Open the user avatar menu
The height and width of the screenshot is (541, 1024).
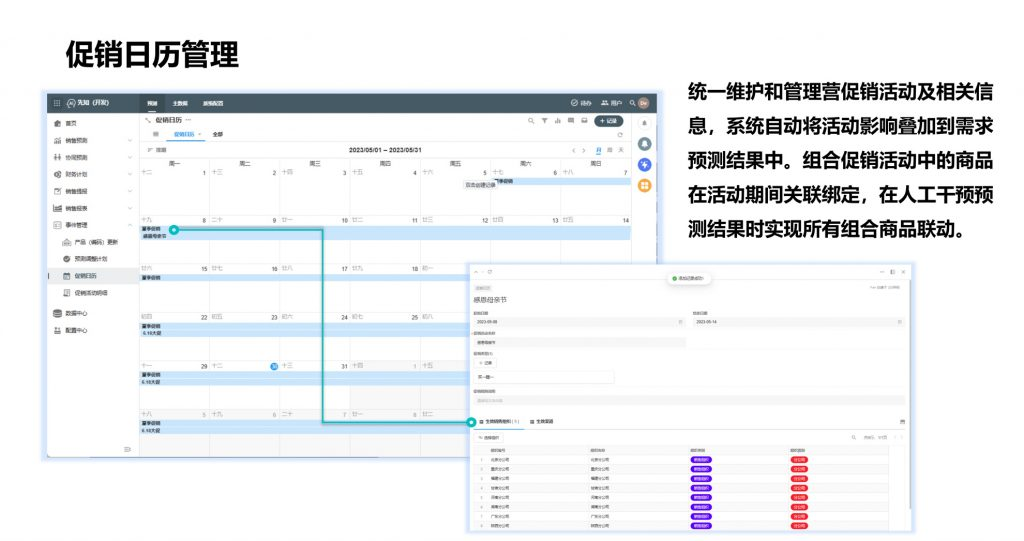click(644, 103)
